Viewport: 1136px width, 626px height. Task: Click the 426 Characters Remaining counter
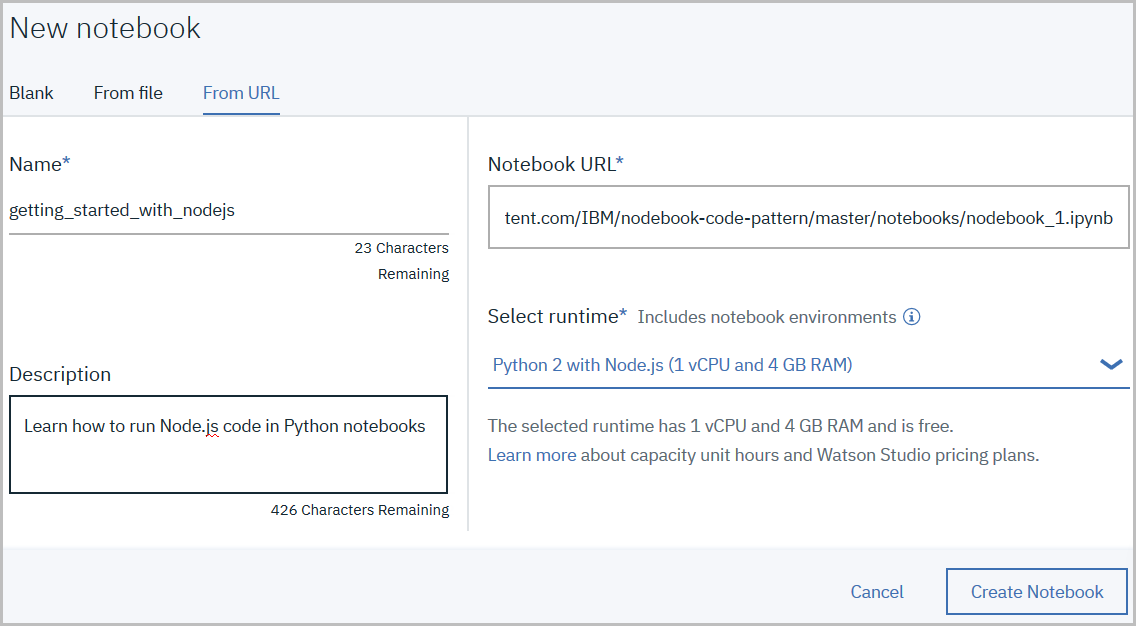pyautogui.click(x=359, y=510)
